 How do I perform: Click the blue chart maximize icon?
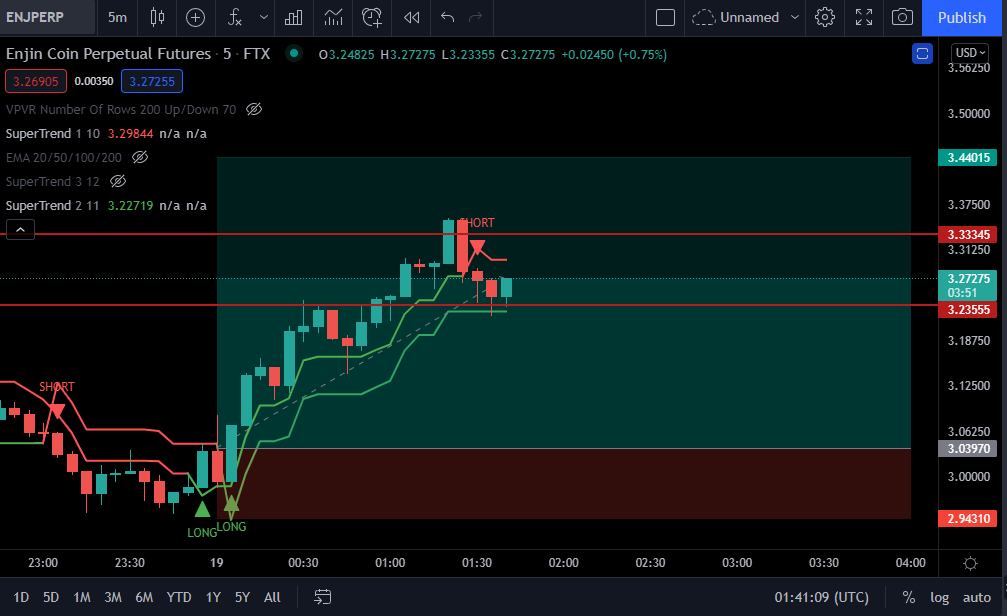[922, 53]
